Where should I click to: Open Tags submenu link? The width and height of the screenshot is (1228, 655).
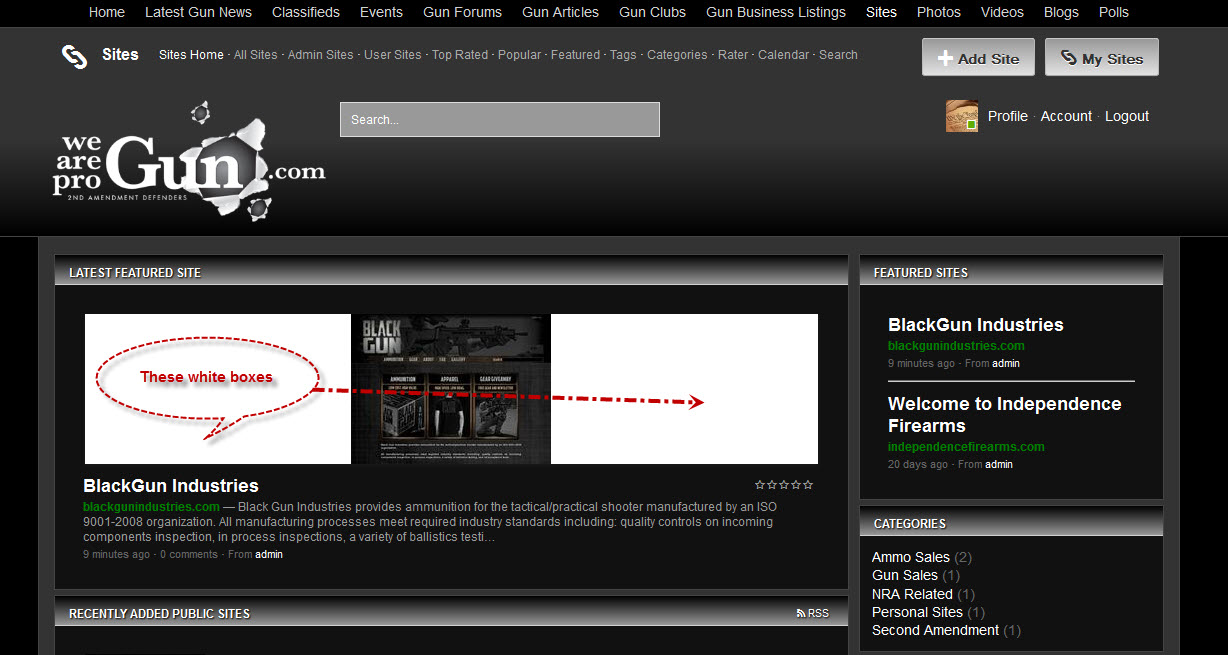pyautogui.click(x=623, y=55)
